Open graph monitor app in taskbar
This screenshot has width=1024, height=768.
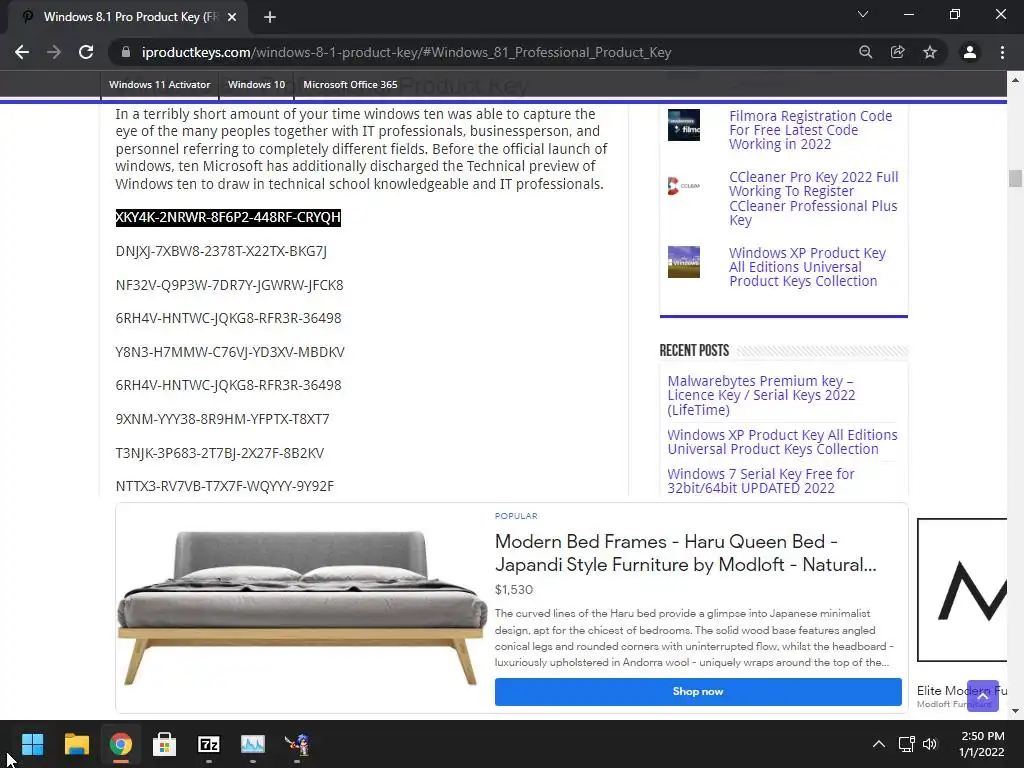[x=253, y=744]
